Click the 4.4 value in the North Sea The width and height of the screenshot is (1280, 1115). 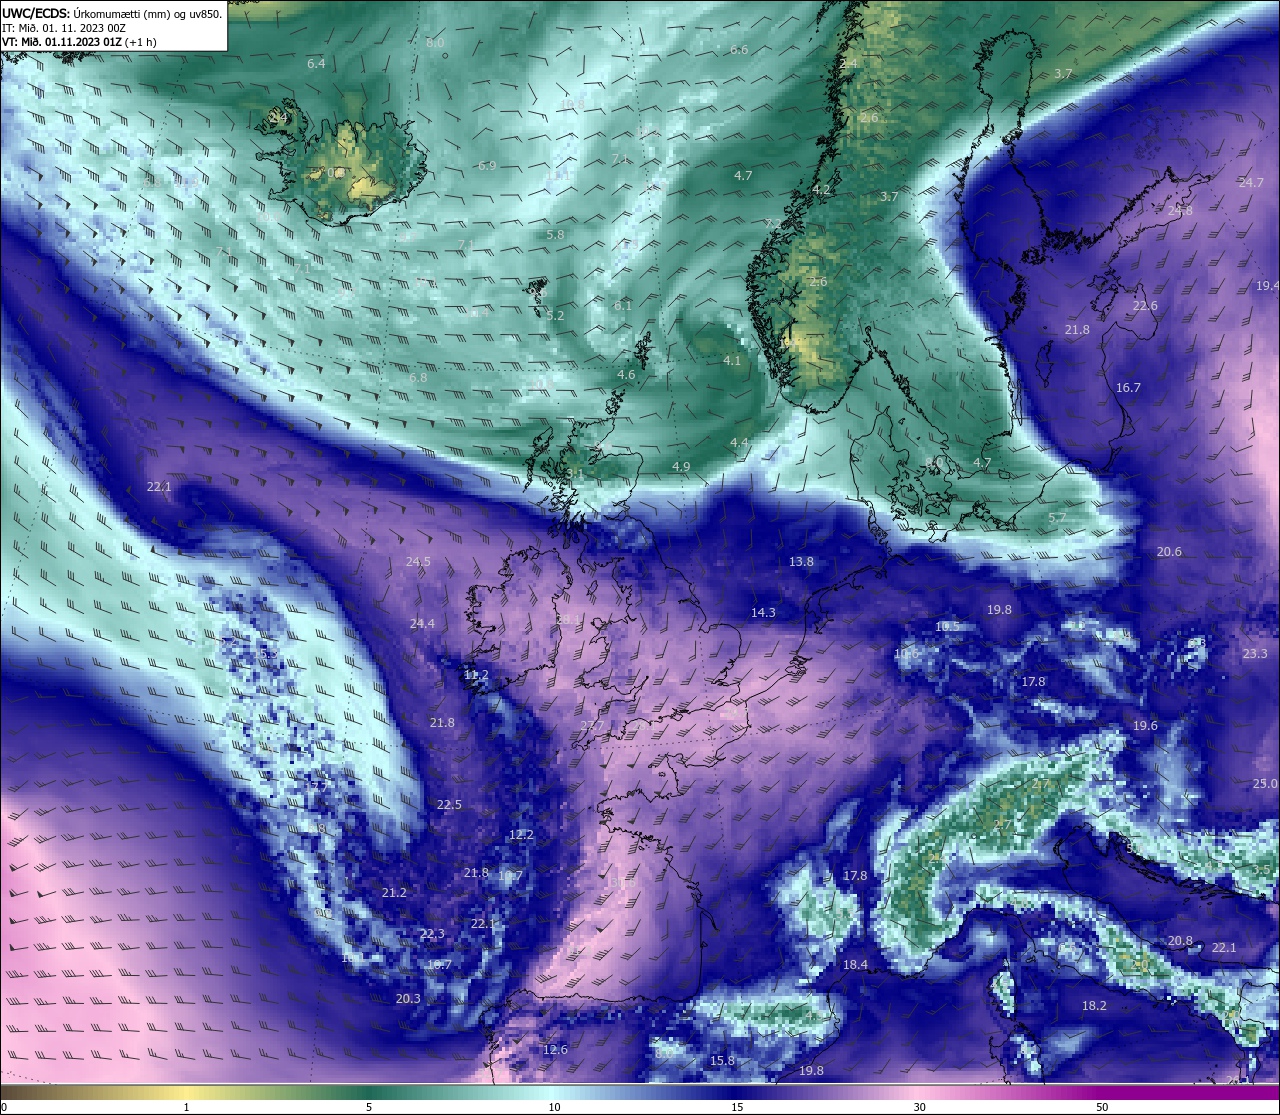(x=739, y=442)
